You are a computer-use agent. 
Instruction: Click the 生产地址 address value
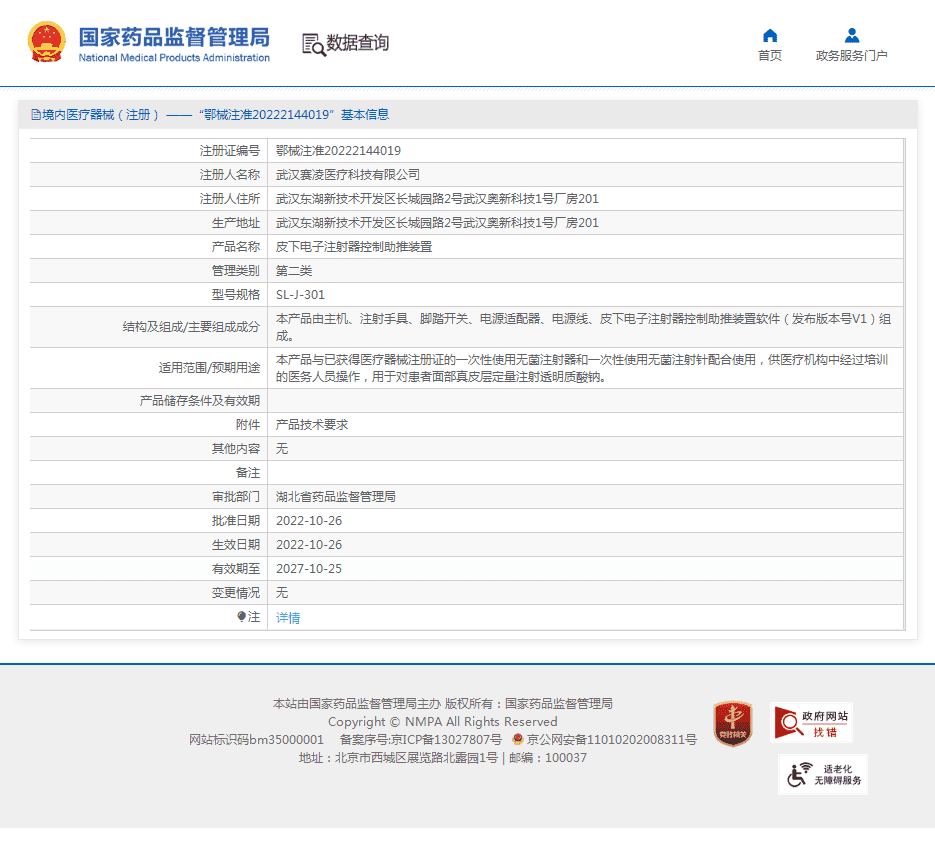pyautogui.click(x=437, y=222)
